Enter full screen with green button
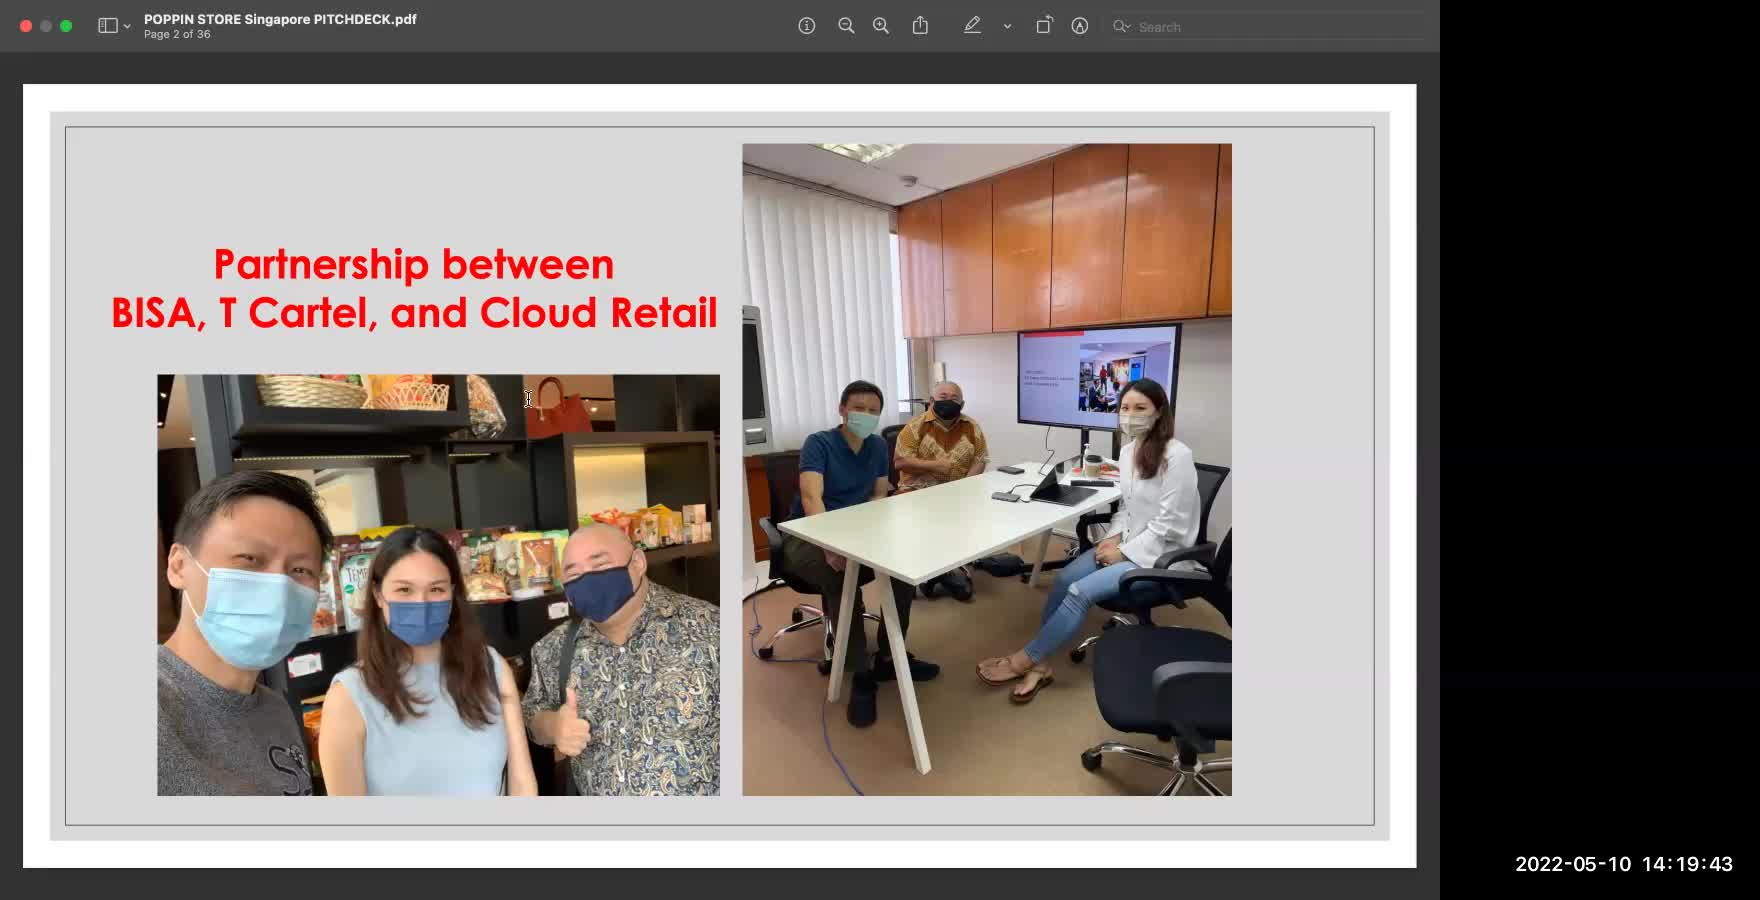1760x900 pixels. click(x=66, y=26)
